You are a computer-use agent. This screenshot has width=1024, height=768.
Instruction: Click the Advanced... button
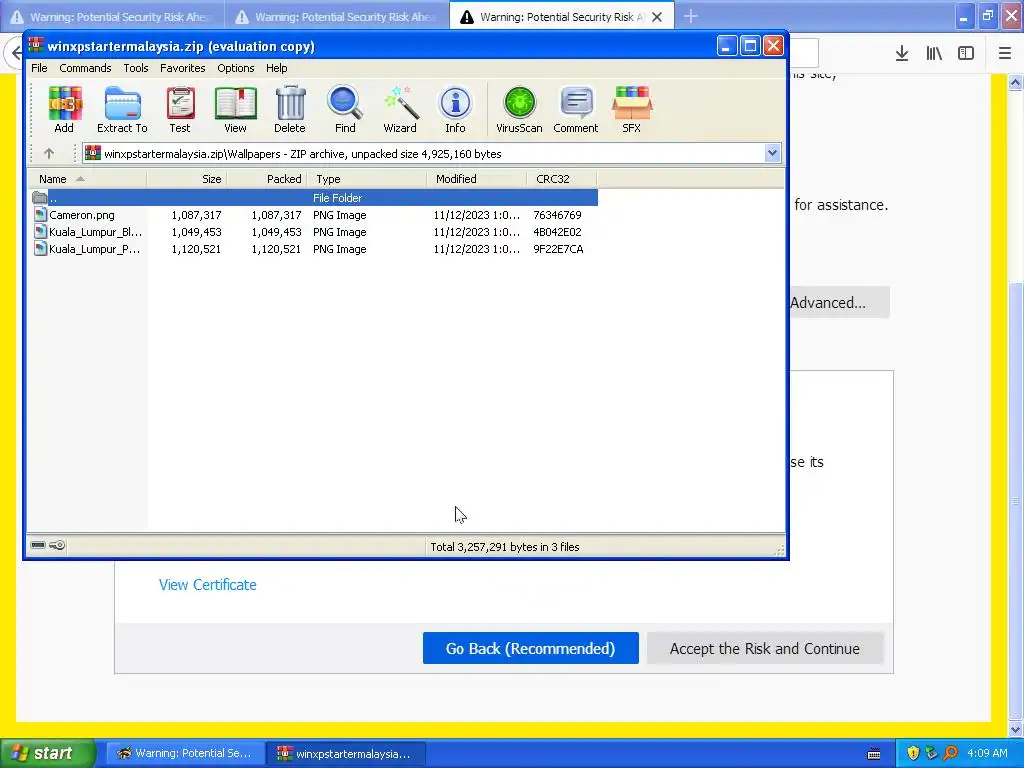tap(839, 302)
